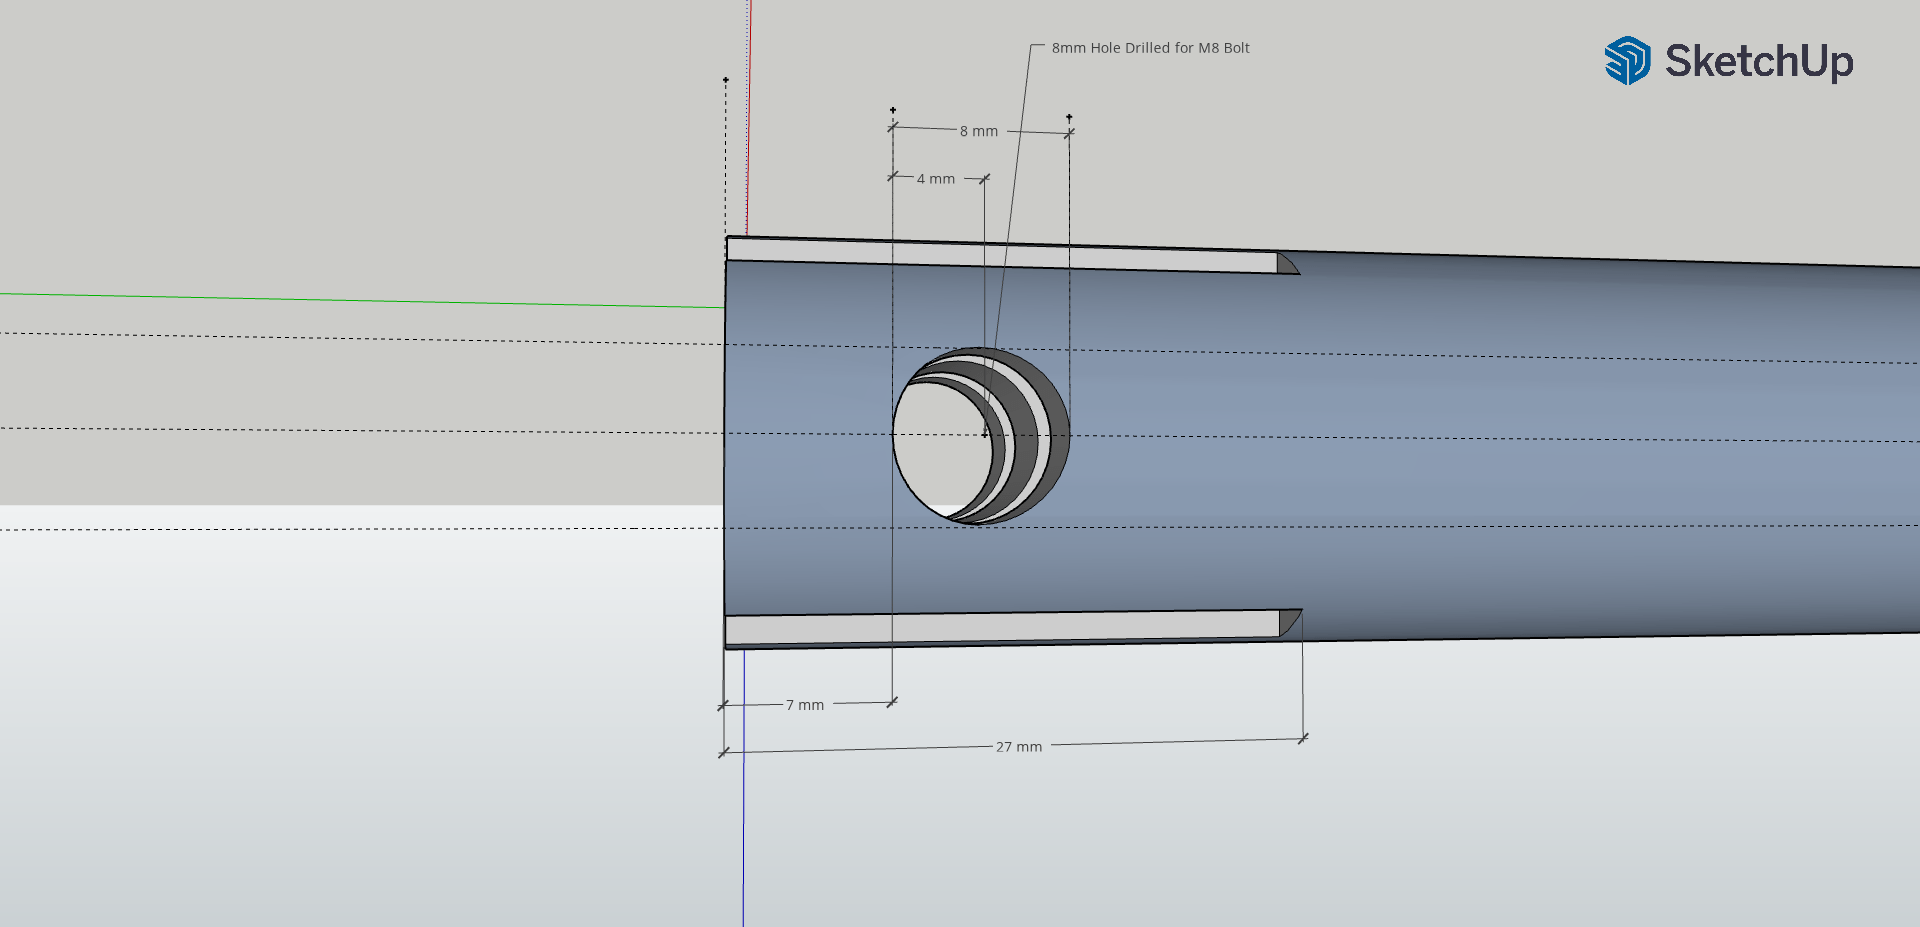Select the '7 mm' dimension label

coord(805,704)
